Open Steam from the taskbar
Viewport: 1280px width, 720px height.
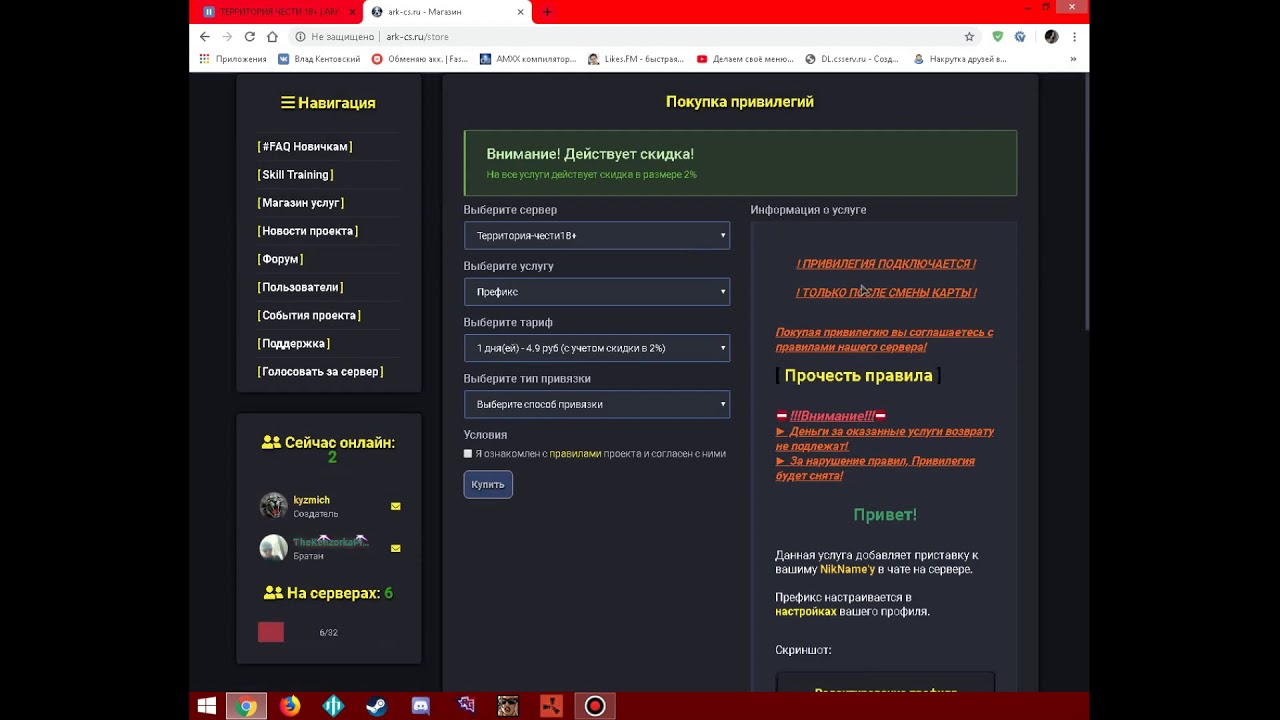377,706
